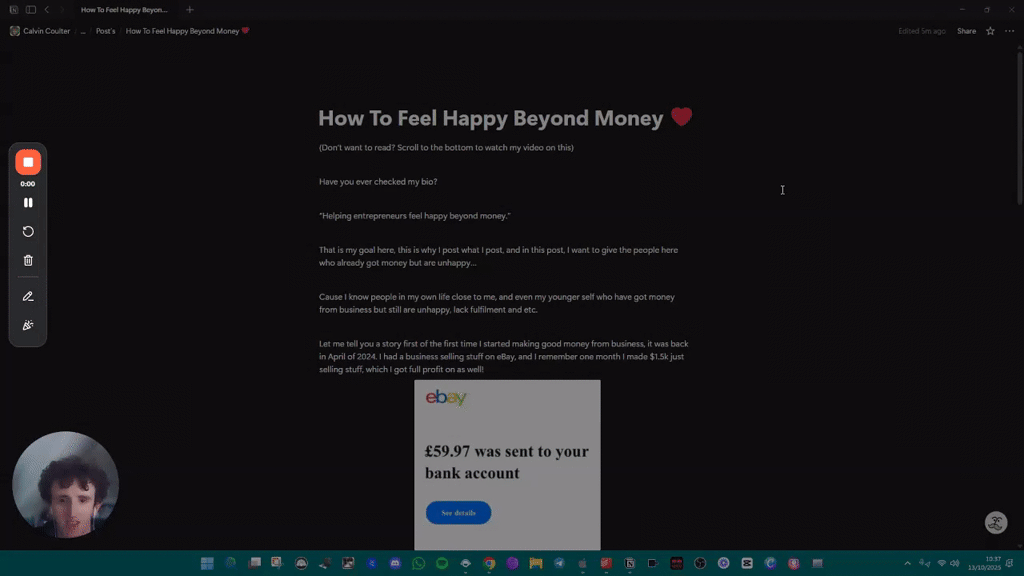Click the See details button in eBay image
This screenshot has width=1024, height=576.
(458, 513)
